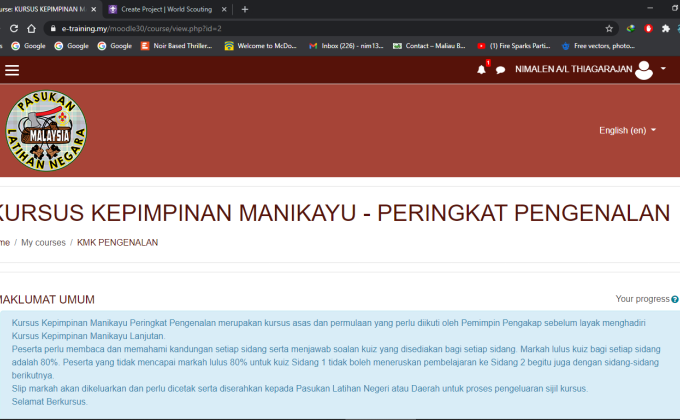Open the messages chat bubble icon
This screenshot has width=680, height=420.
500,70
